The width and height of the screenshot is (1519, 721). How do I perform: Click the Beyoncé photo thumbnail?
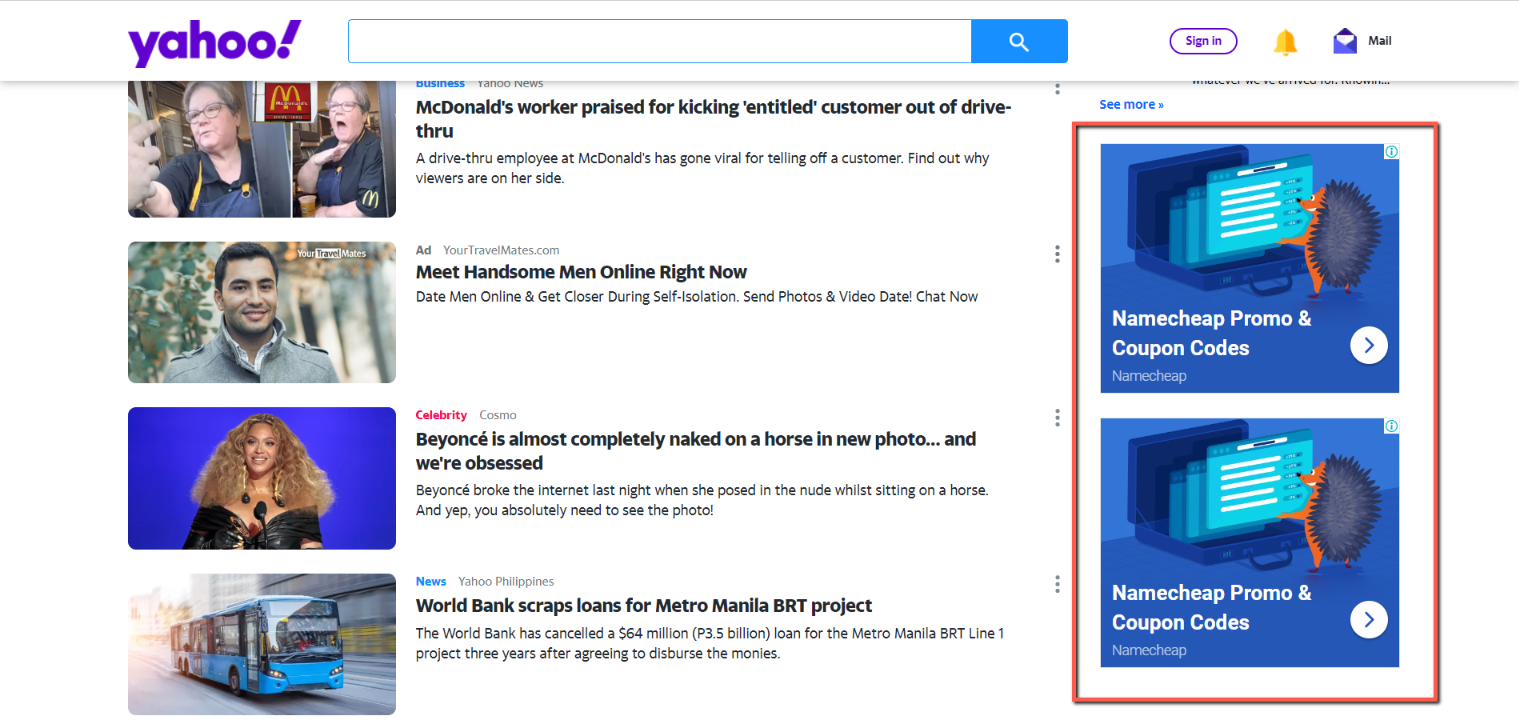pos(262,478)
